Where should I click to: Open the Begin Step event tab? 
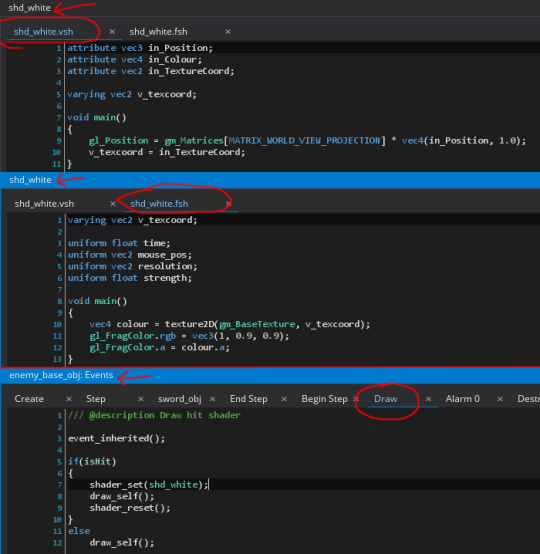[x=324, y=399]
